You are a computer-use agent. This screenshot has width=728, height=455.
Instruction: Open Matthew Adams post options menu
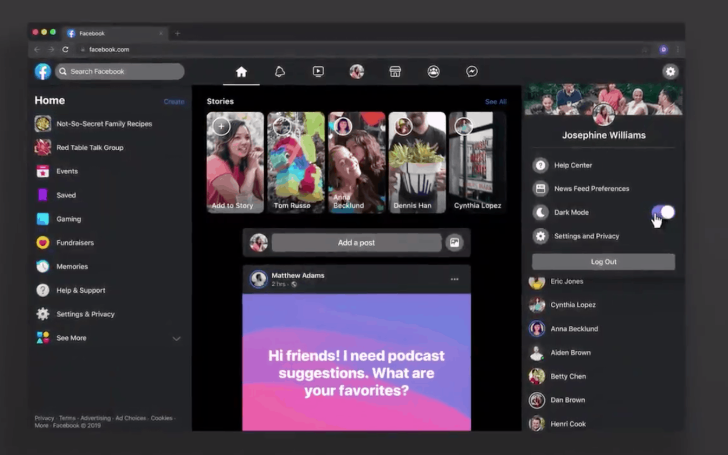coord(455,279)
